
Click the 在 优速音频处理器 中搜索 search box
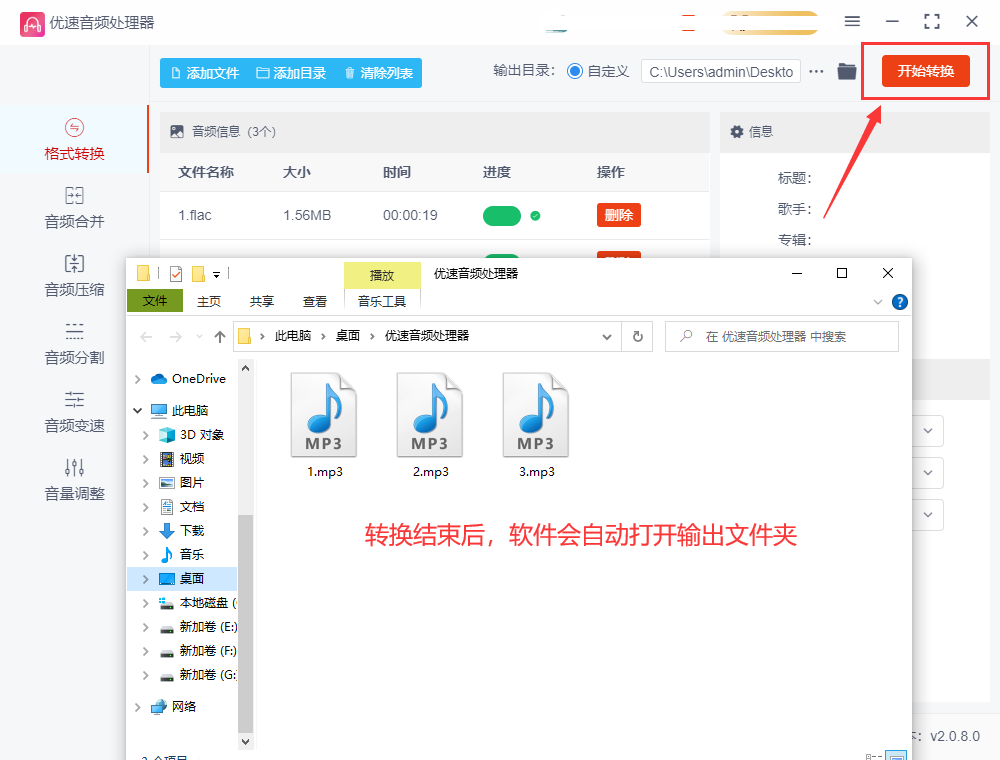point(782,336)
